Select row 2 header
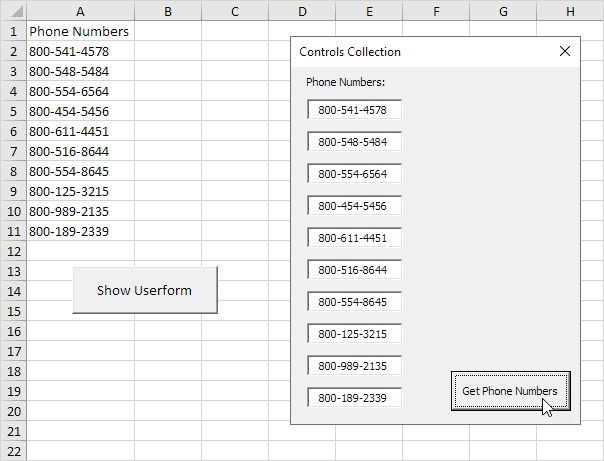 pyautogui.click(x=13, y=51)
